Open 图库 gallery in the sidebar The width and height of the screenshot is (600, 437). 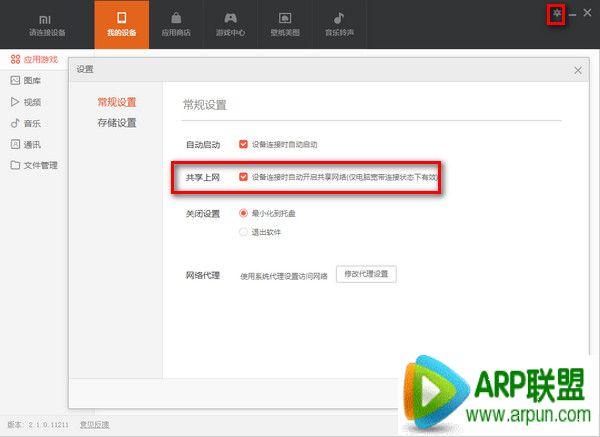(33, 81)
